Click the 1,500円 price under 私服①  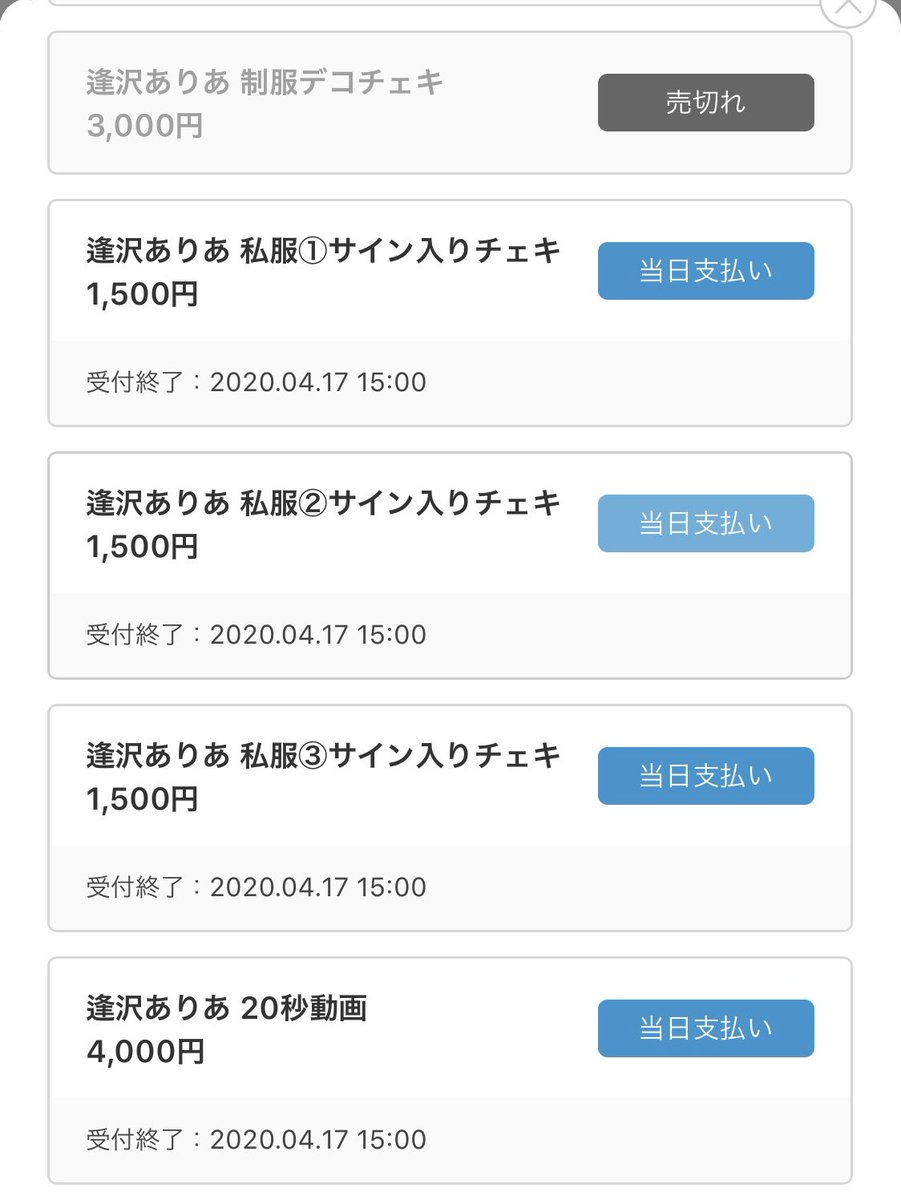coord(142,295)
